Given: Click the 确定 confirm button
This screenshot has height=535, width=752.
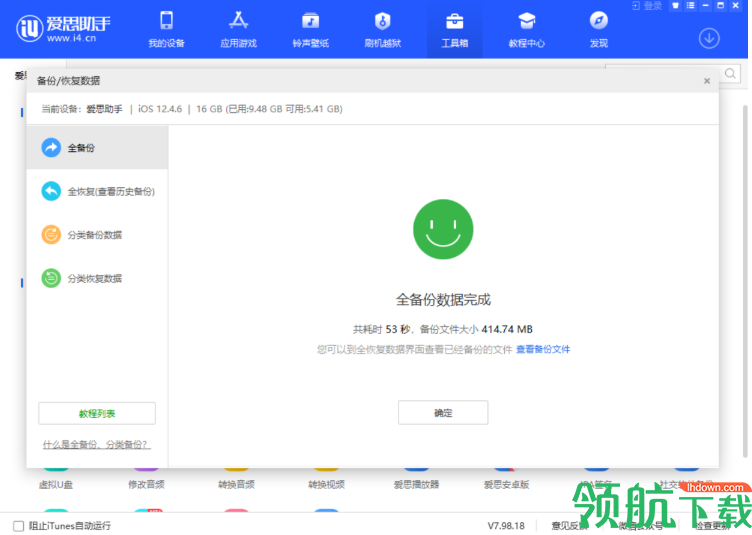Looking at the screenshot, I should click(443, 413).
